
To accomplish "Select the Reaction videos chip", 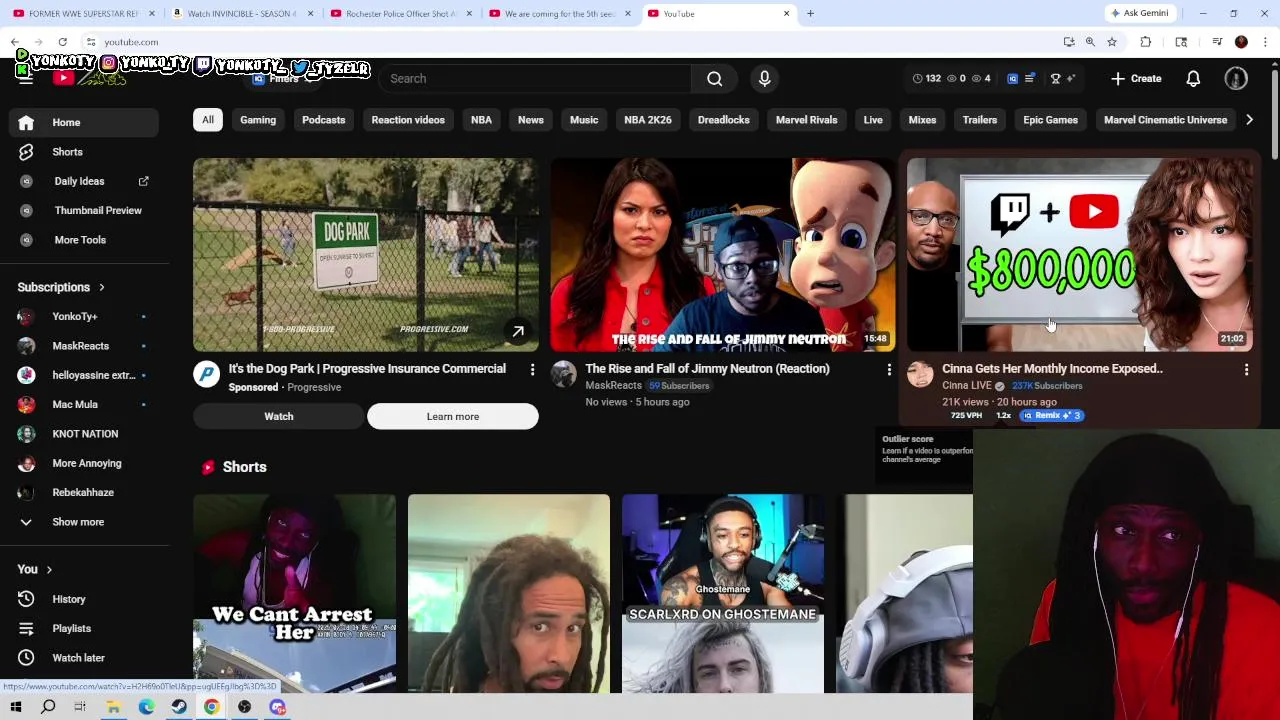I will coord(408,120).
